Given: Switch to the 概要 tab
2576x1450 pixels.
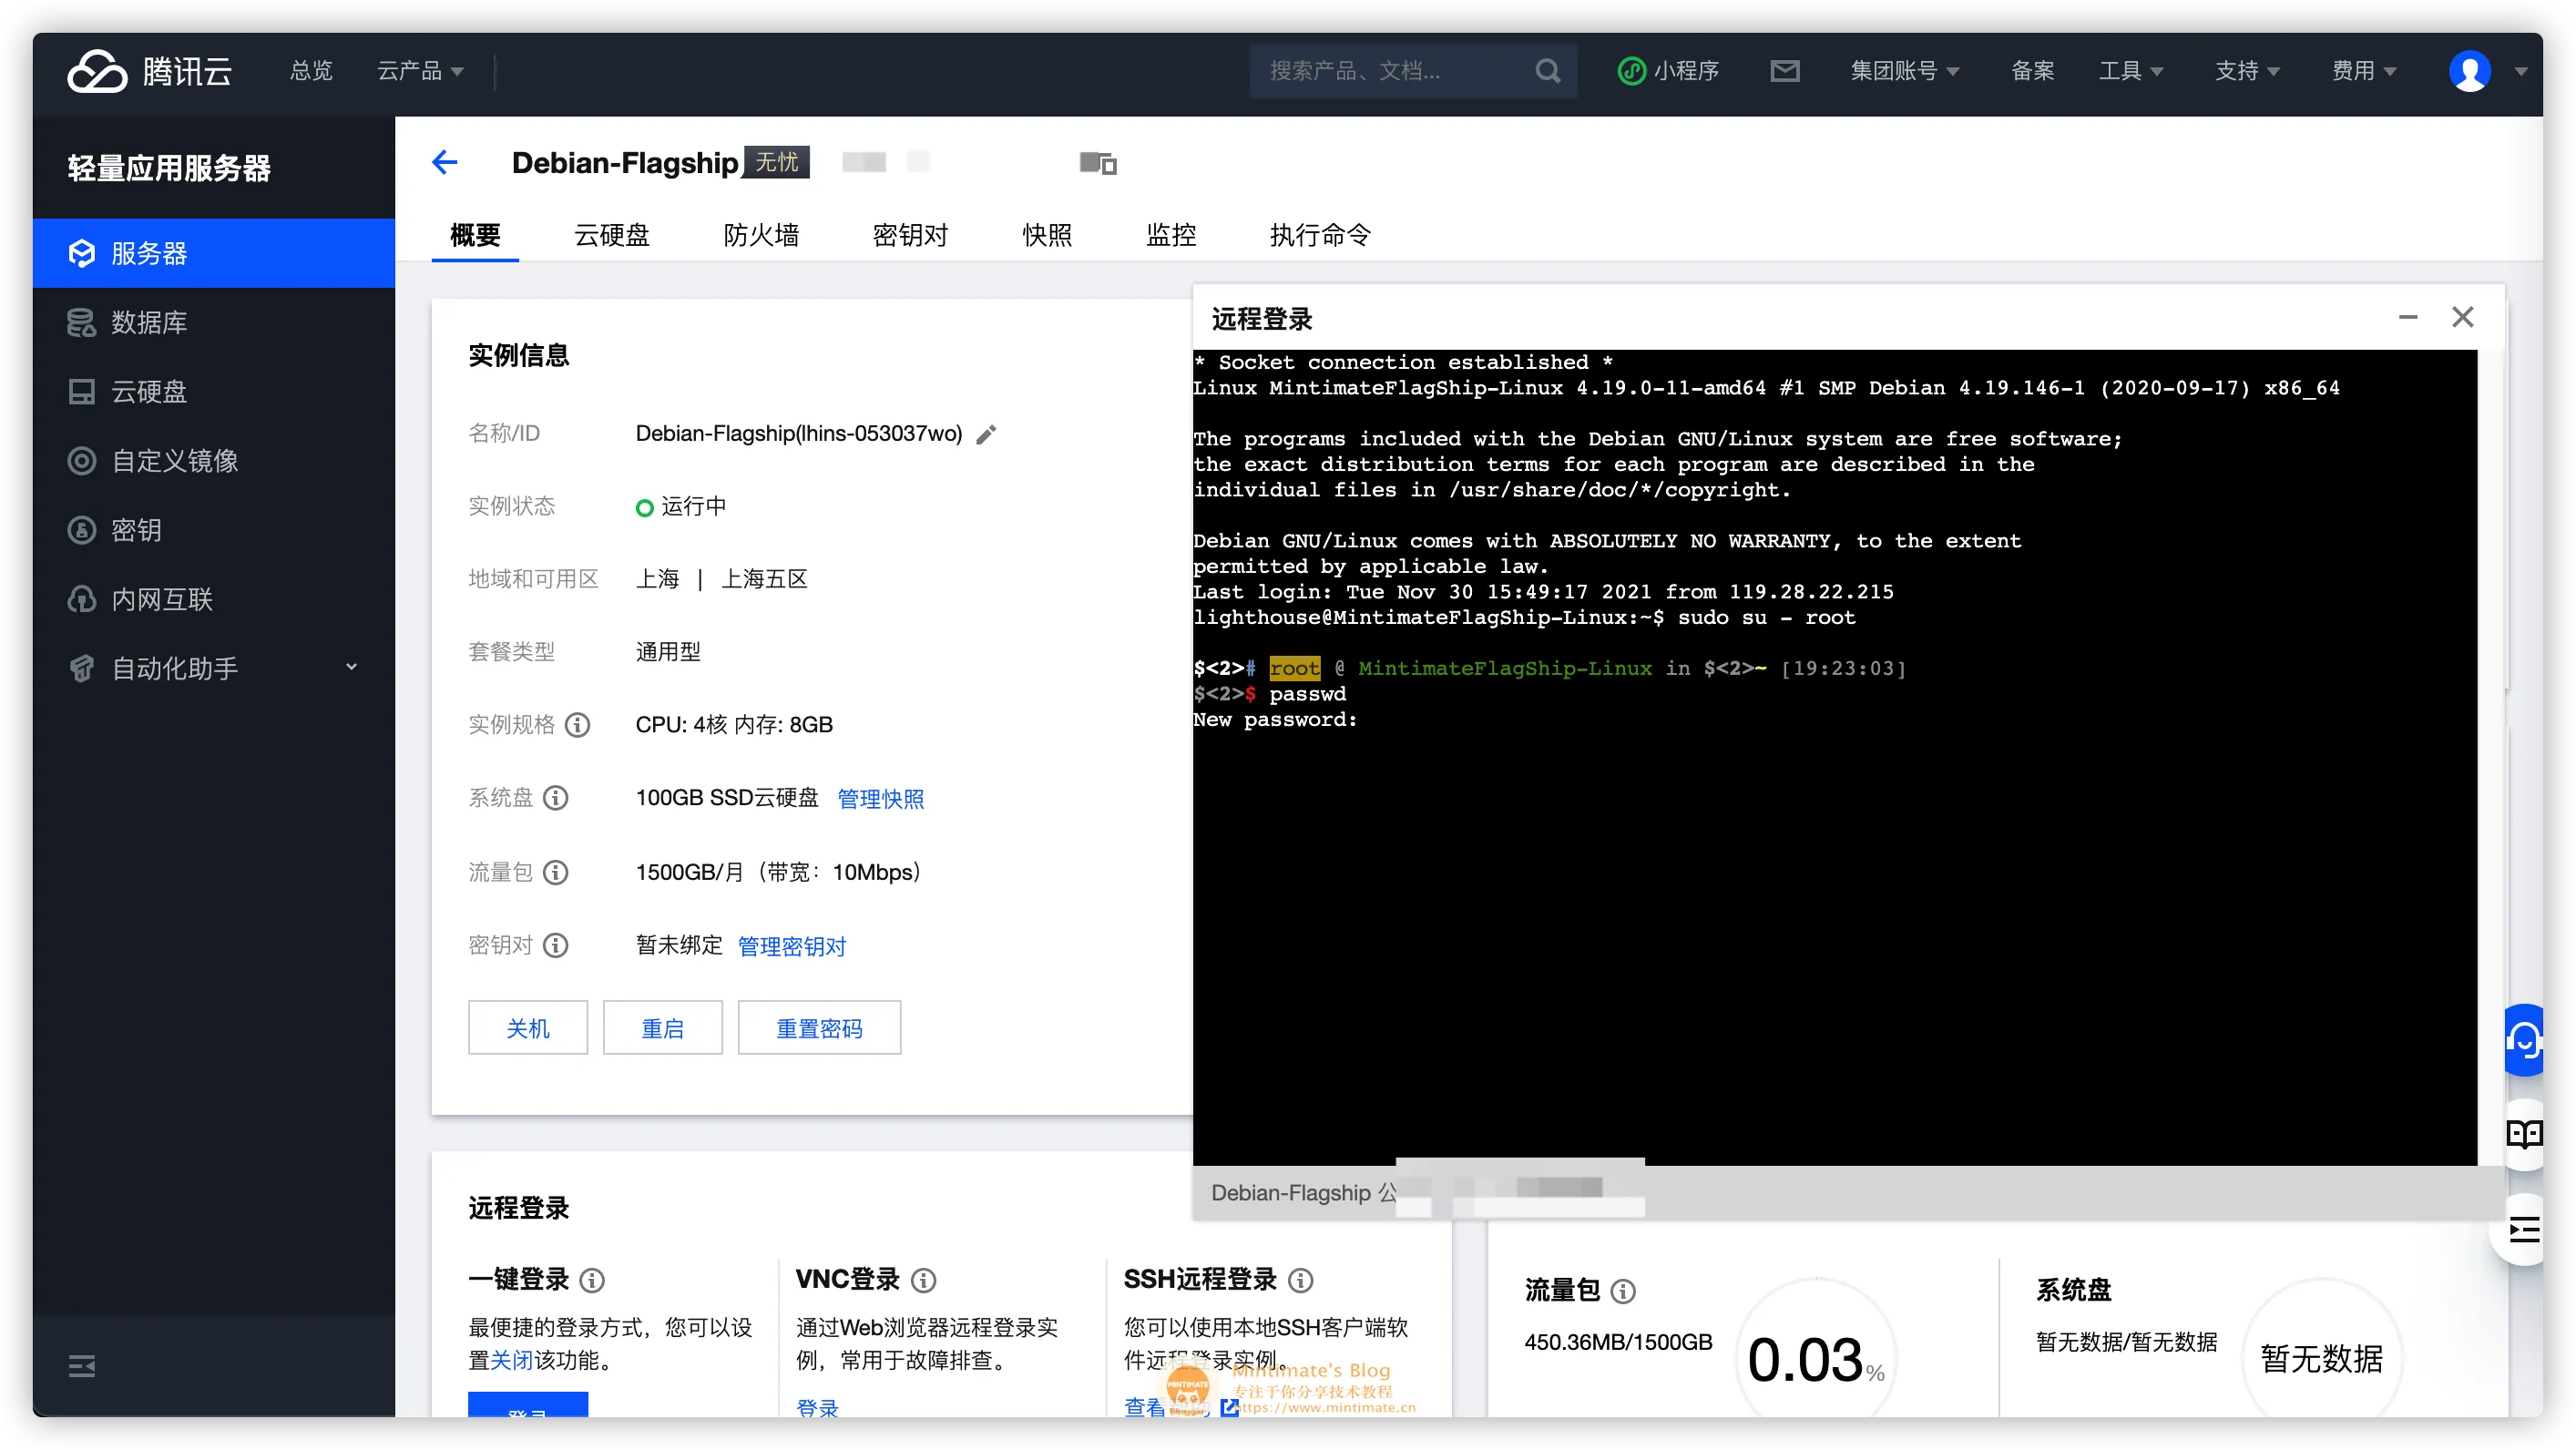Looking at the screenshot, I should (x=475, y=235).
